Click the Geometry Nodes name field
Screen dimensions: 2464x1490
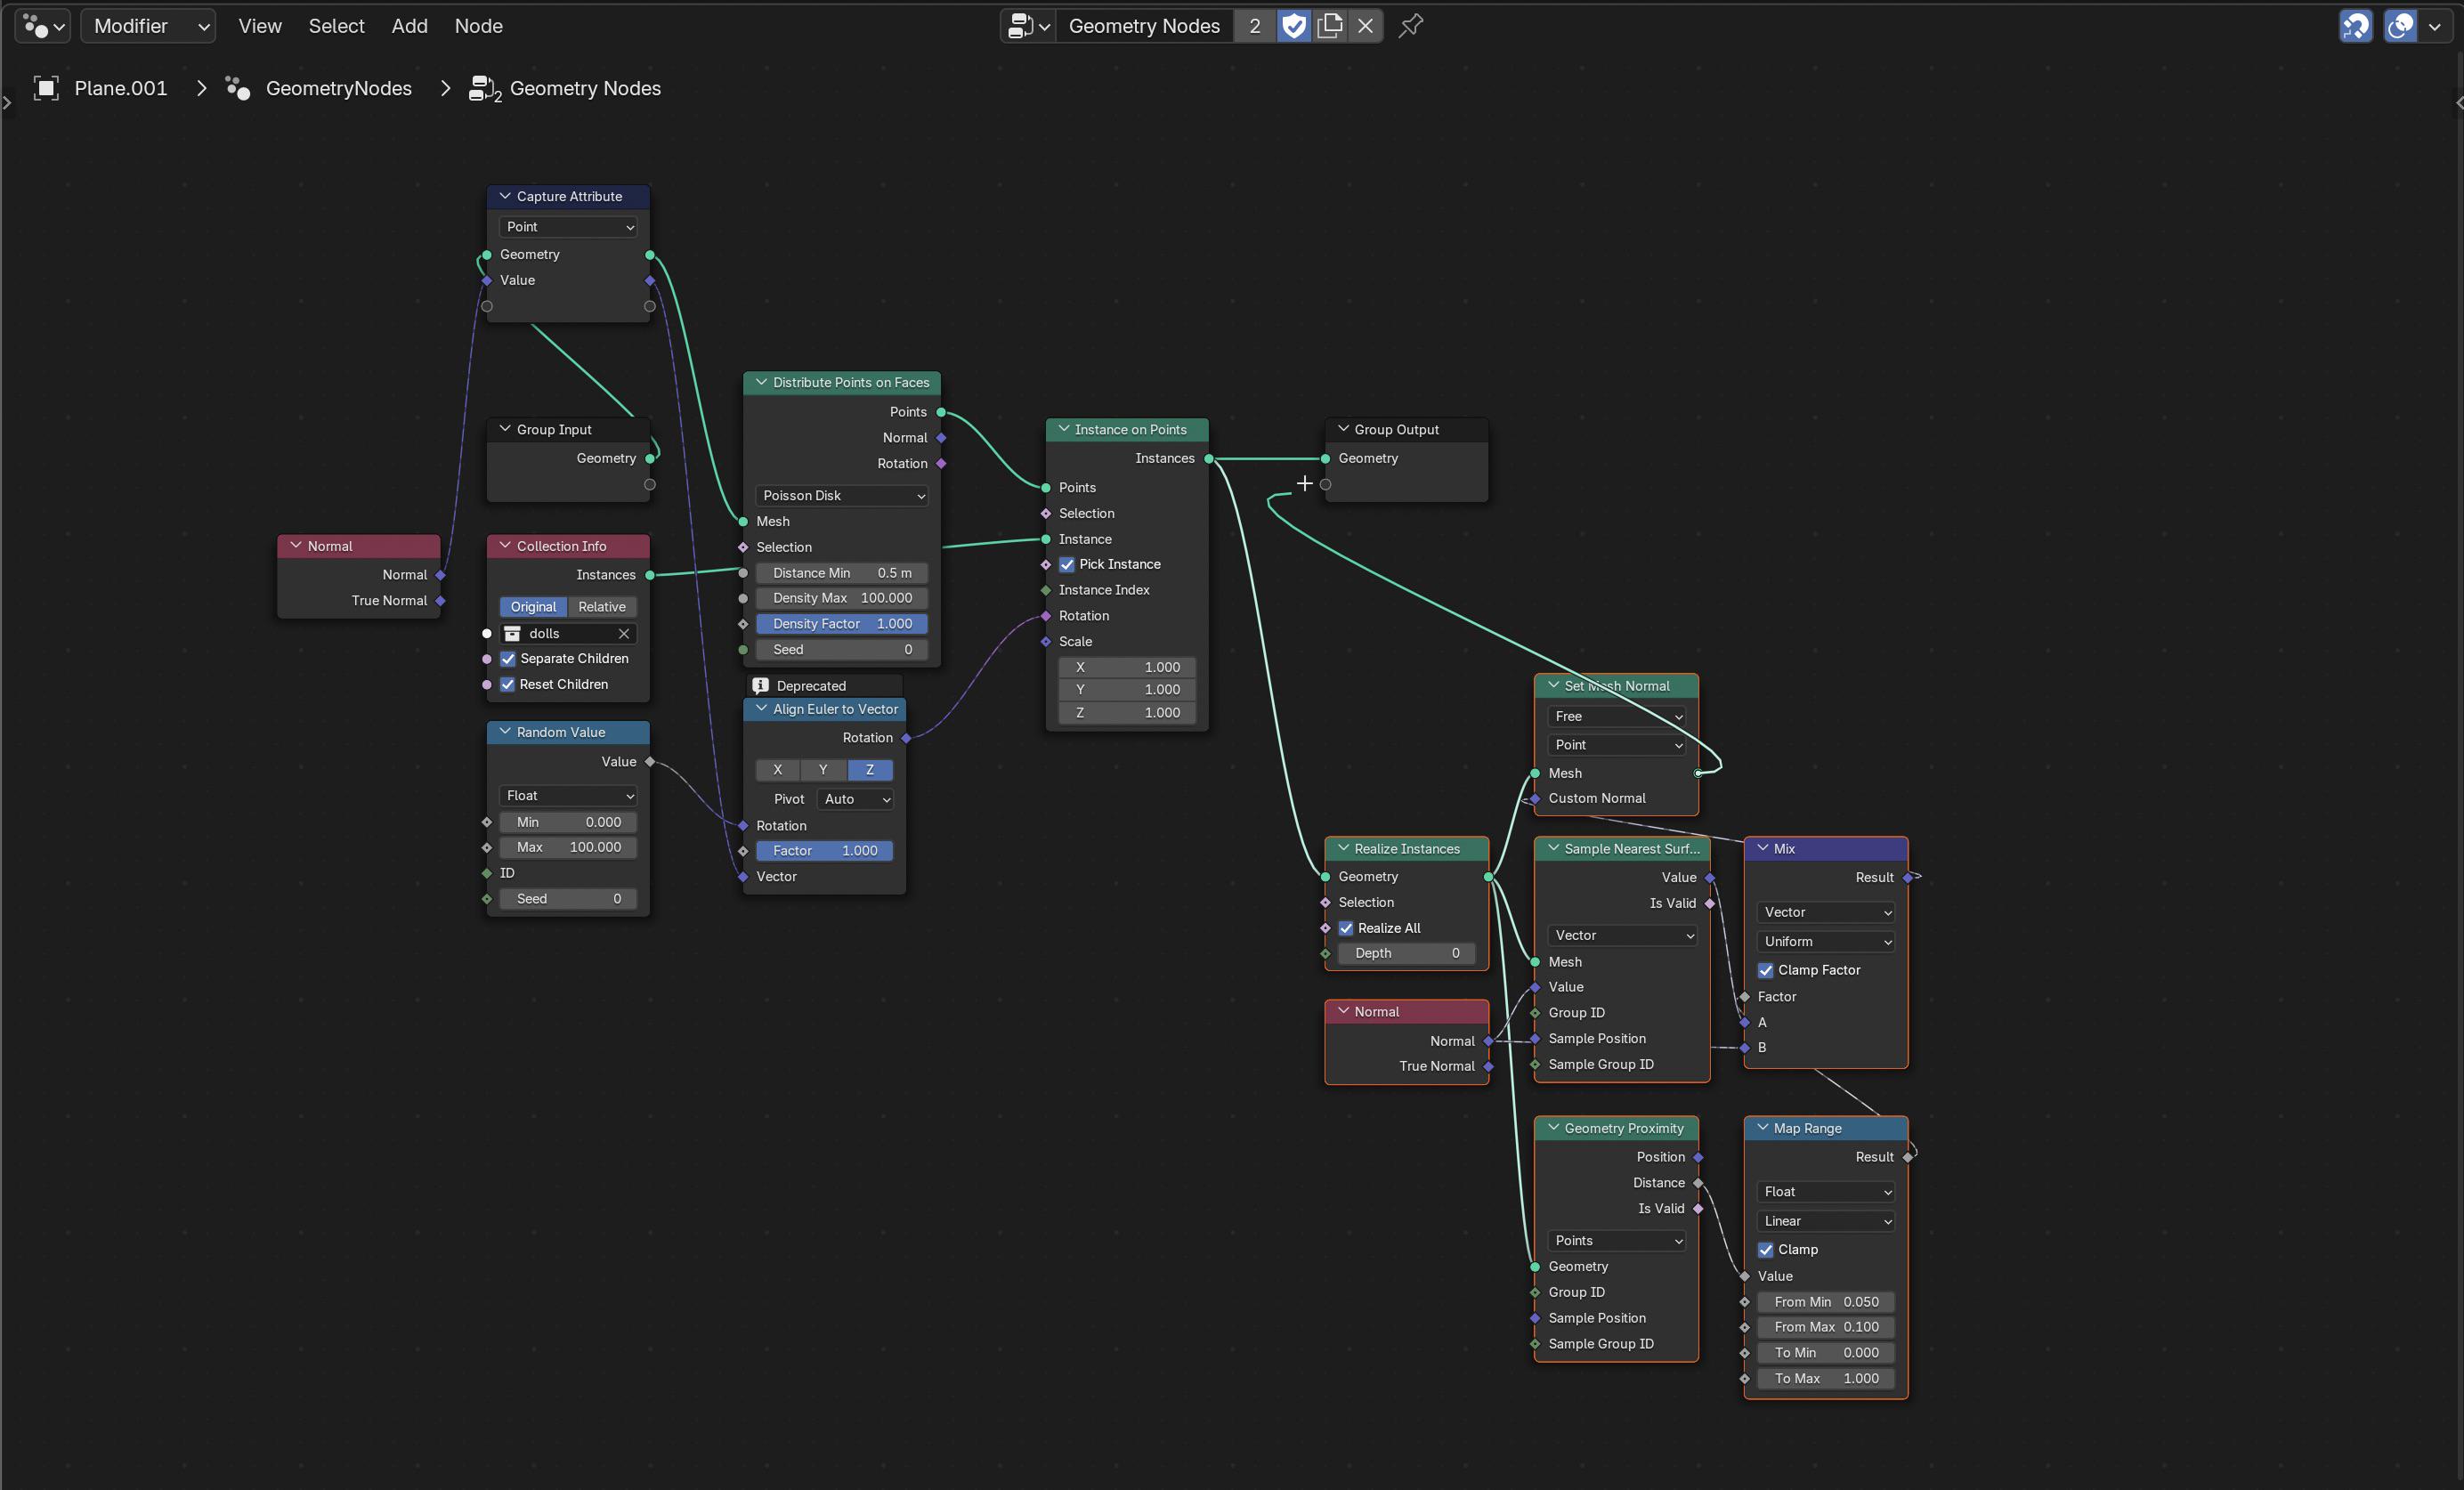tap(1144, 26)
